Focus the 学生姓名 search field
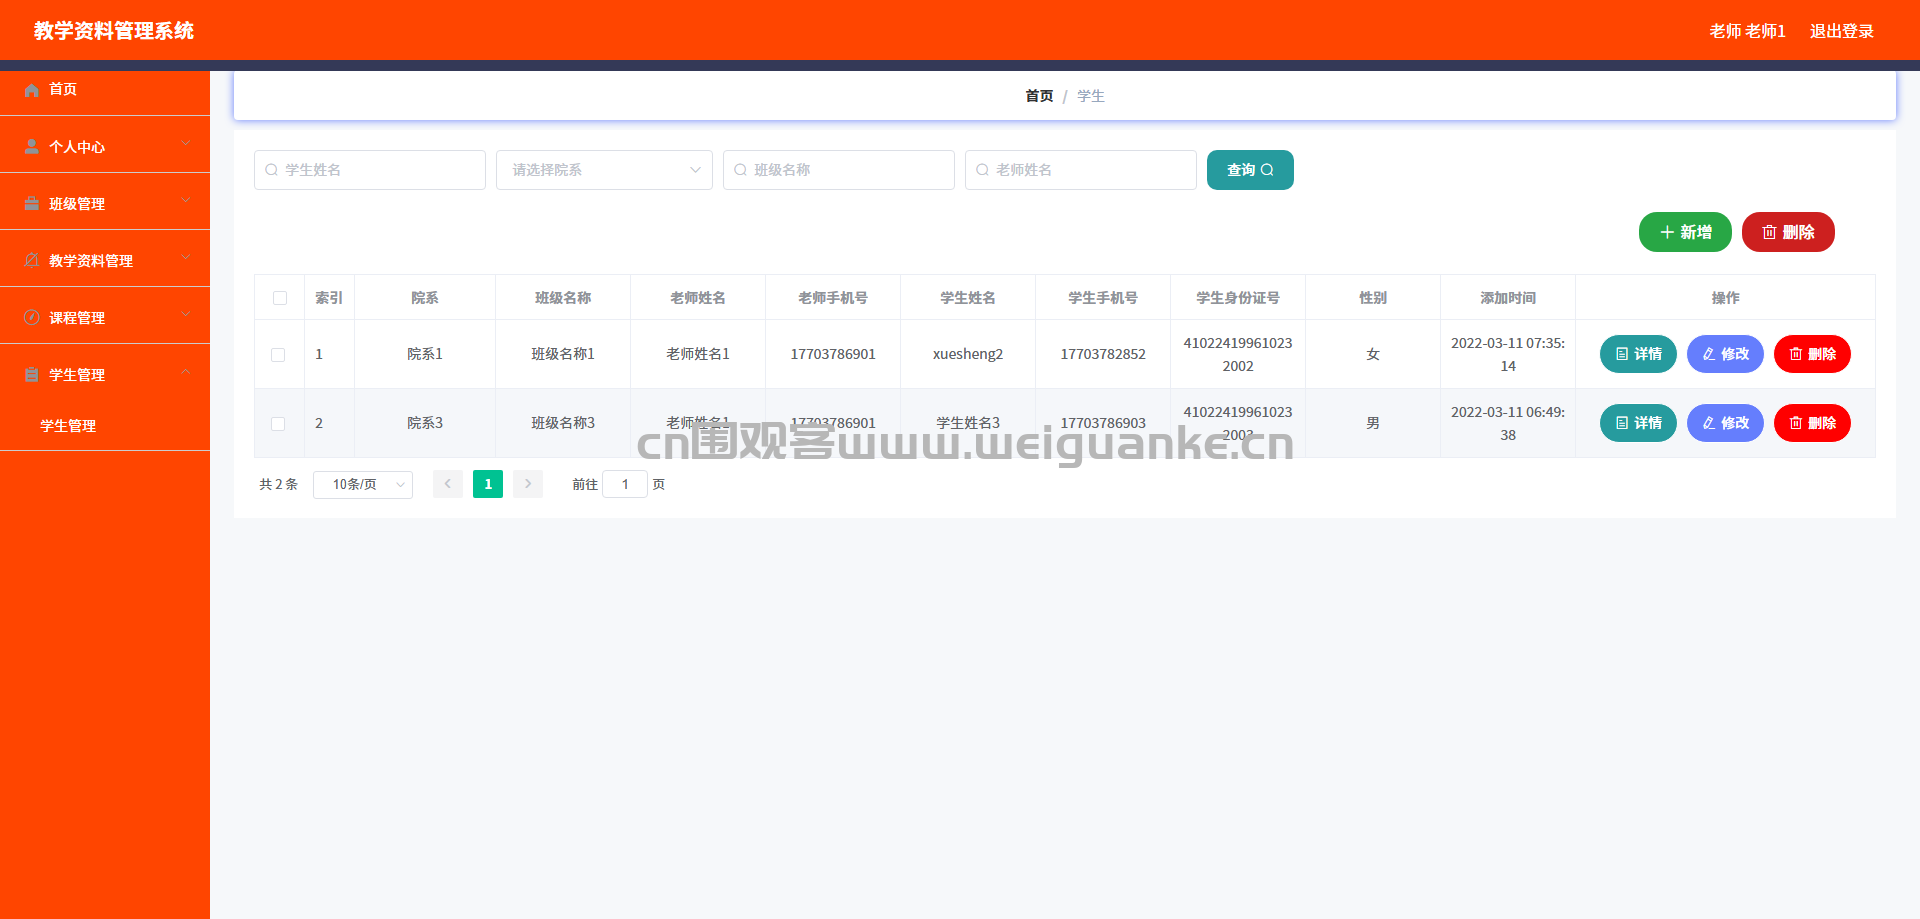This screenshot has height=919, width=1920. pyautogui.click(x=370, y=170)
